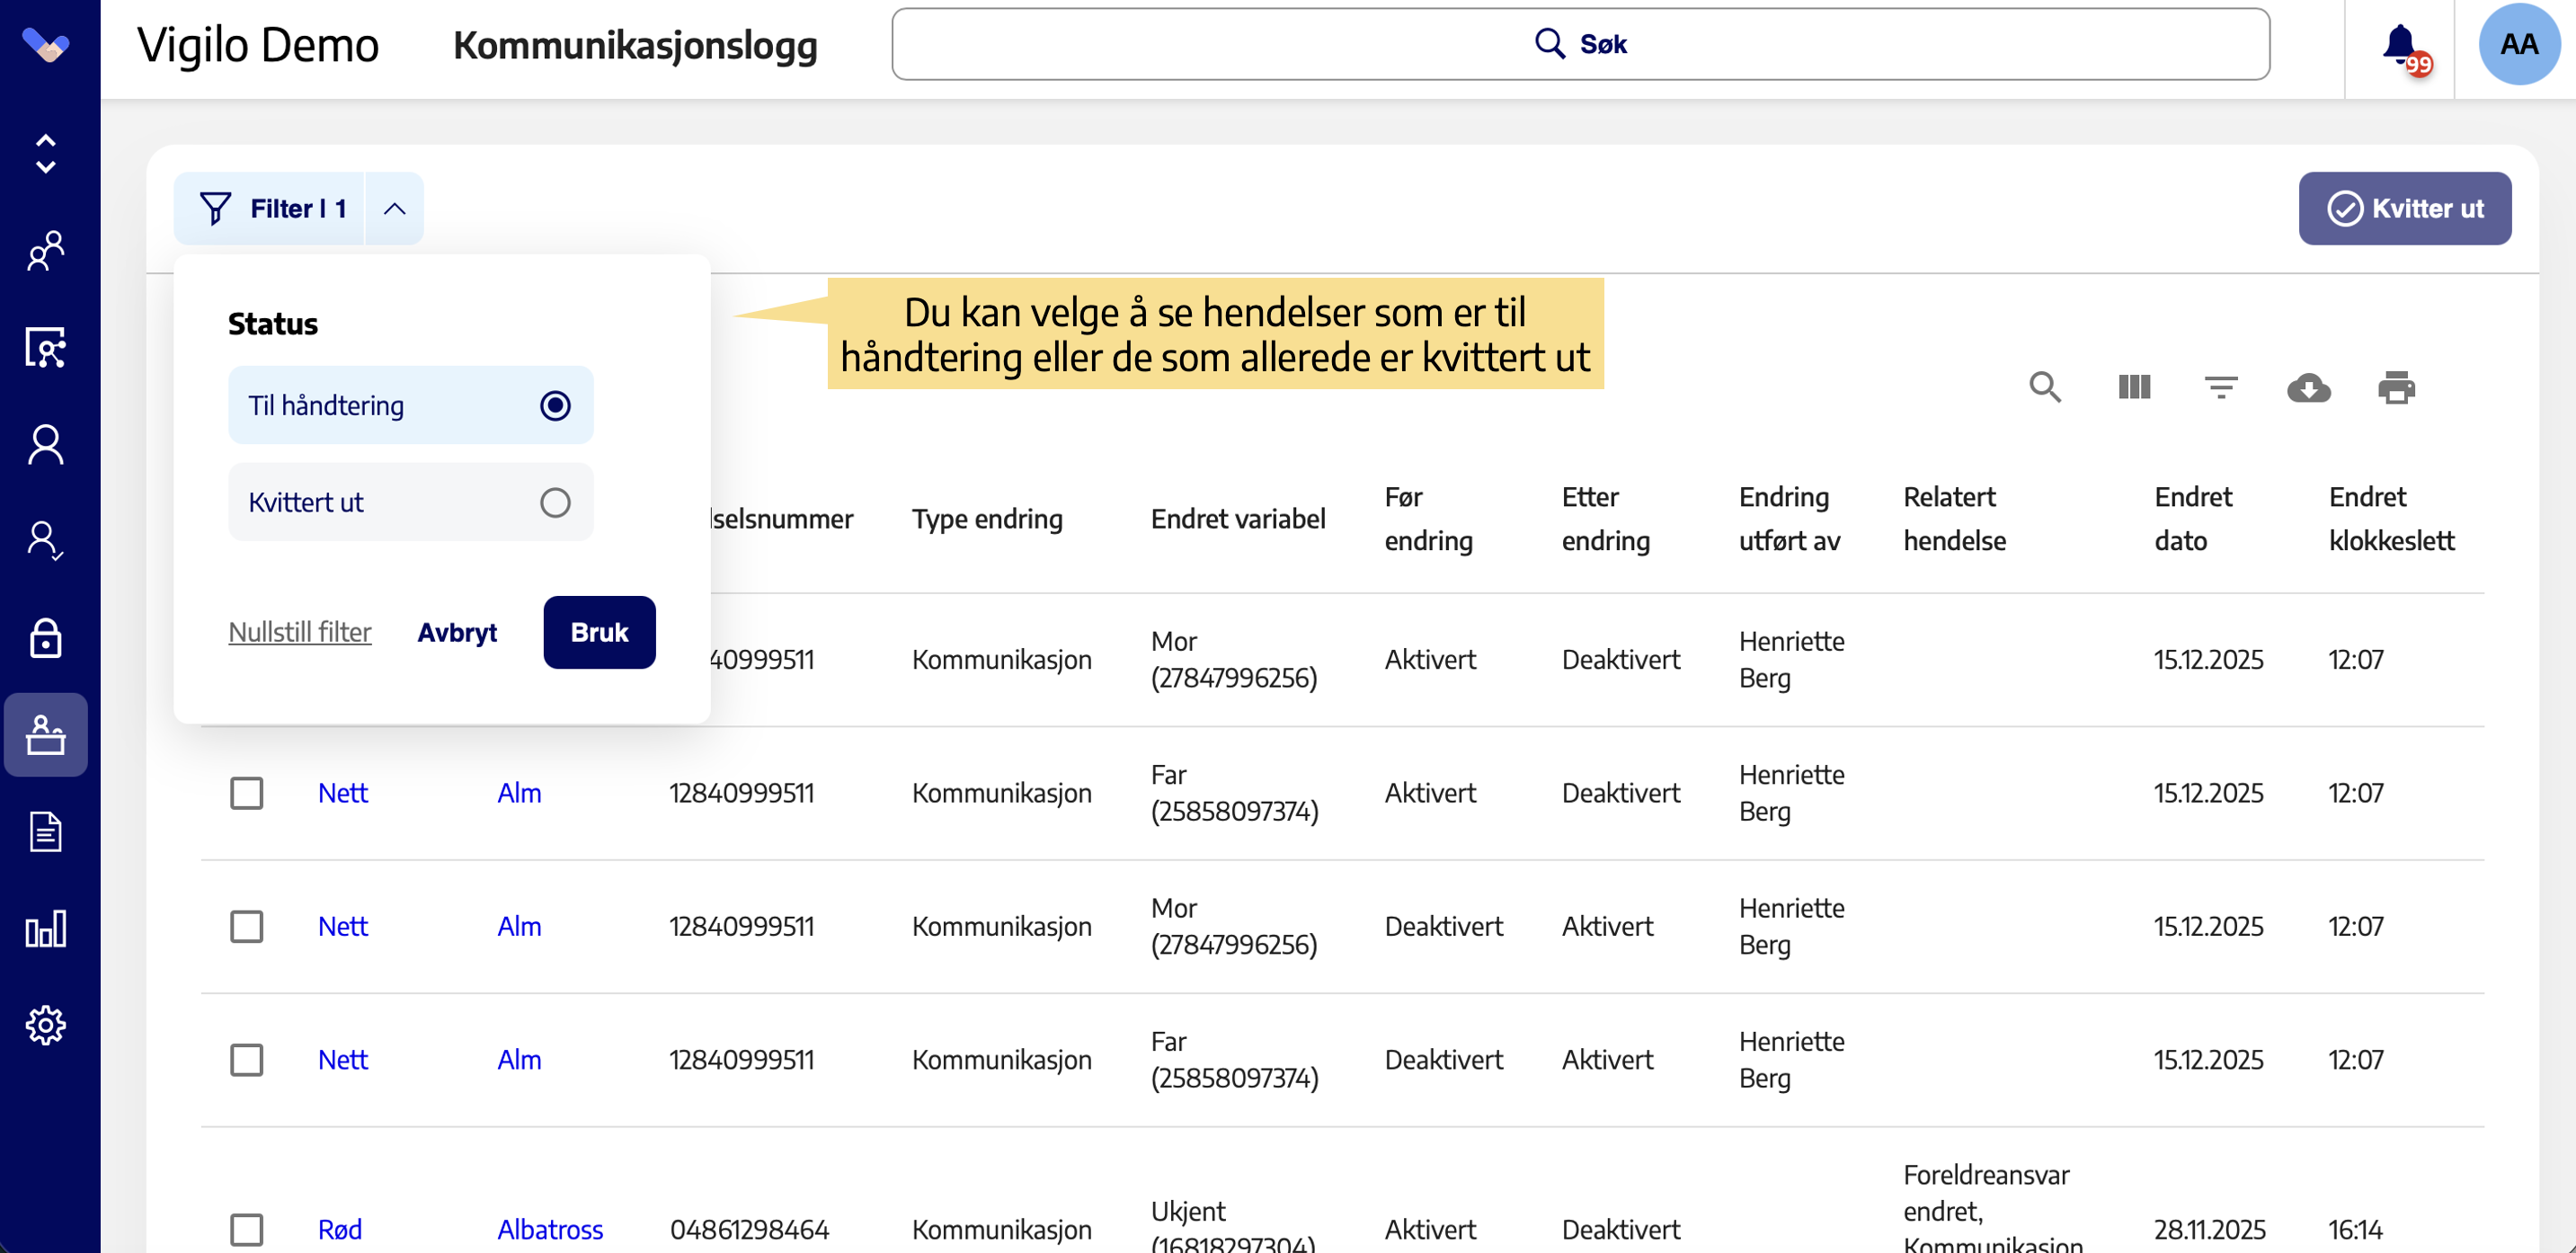Open the person-with-checkmark sidebar icon
The height and width of the screenshot is (1253, 2576).
[46, 541]
